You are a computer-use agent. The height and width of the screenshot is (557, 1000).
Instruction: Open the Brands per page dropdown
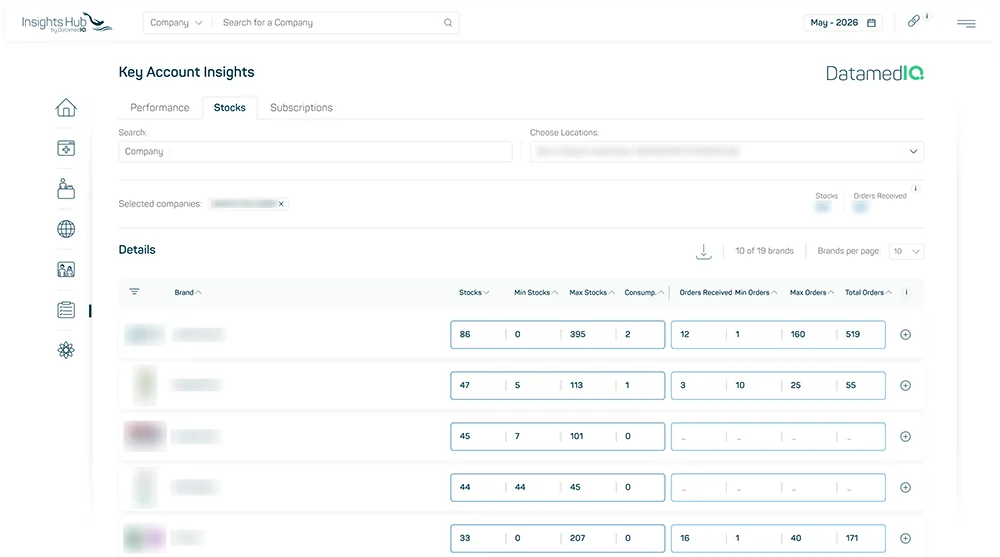(x=906, y=251)
